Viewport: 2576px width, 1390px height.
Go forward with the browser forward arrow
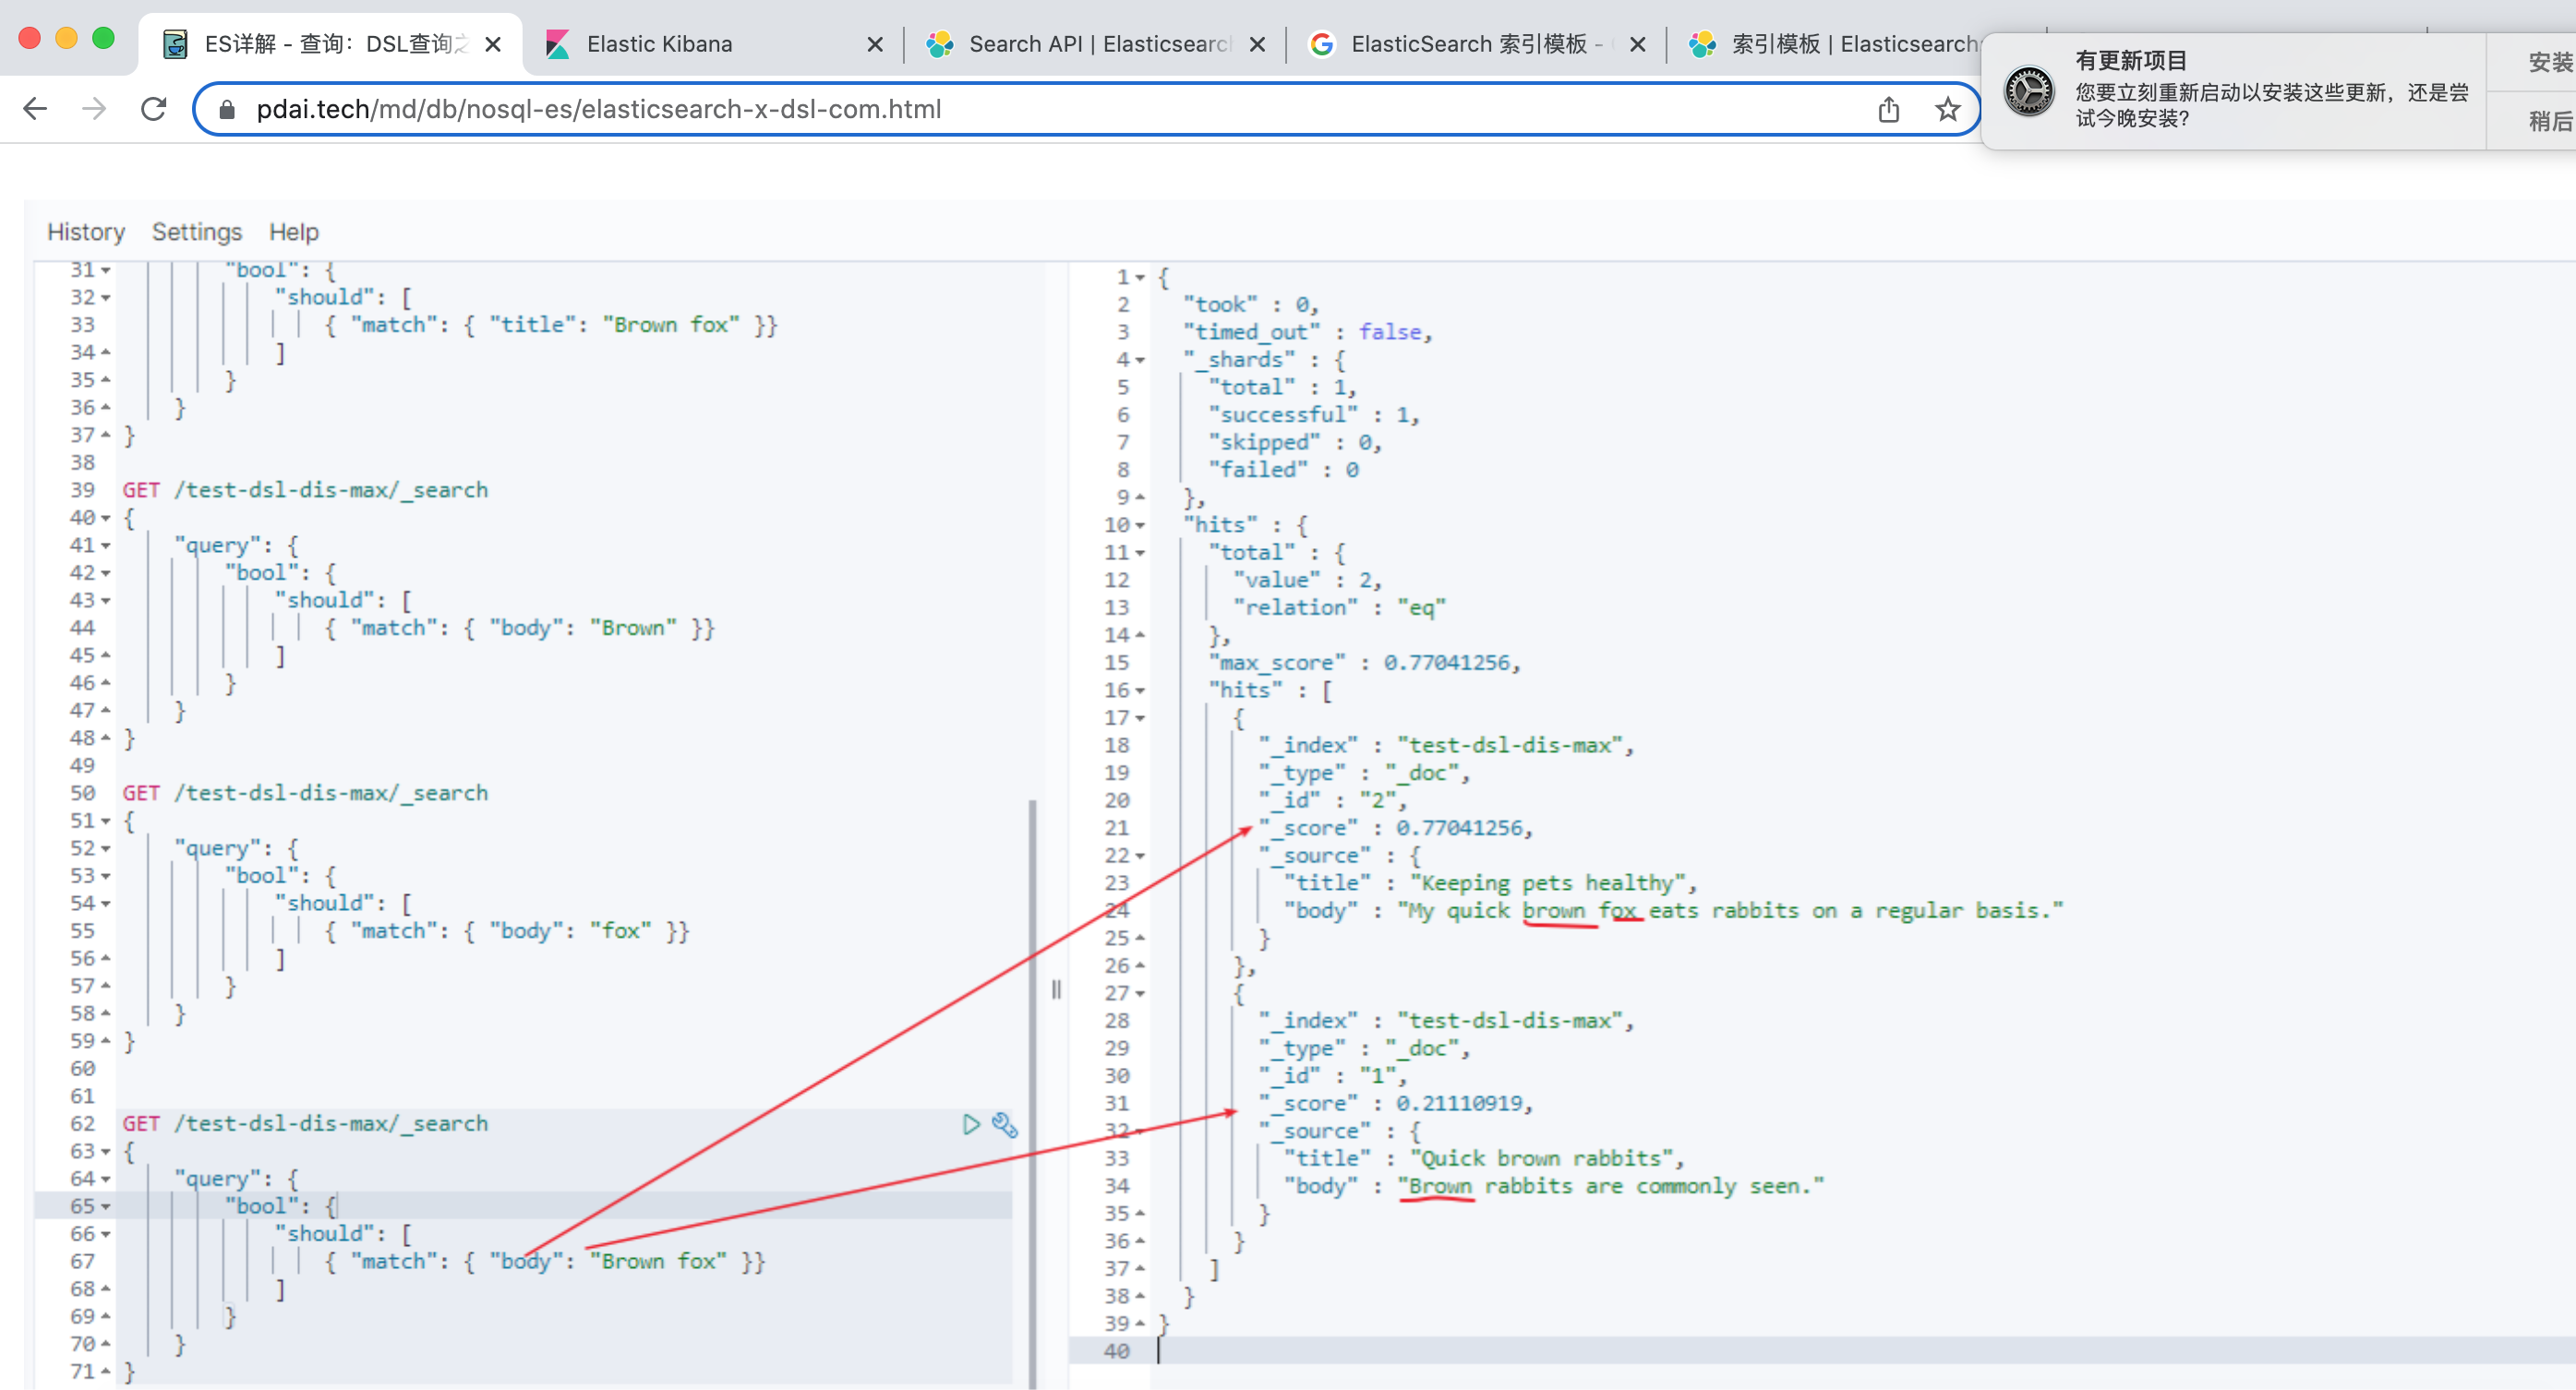[x=94, y=109]
